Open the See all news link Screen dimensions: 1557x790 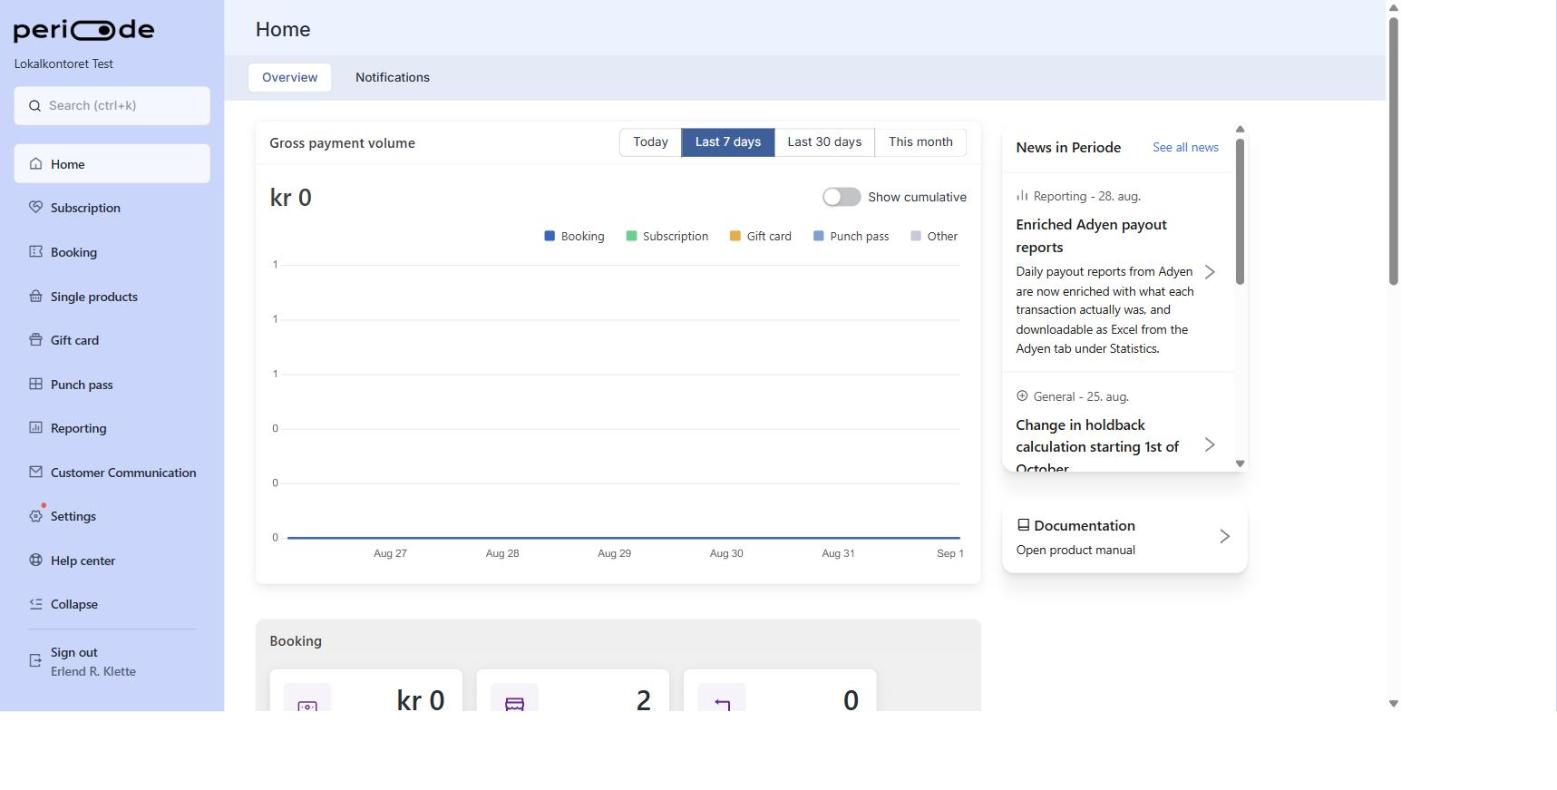coord(1185,147)
